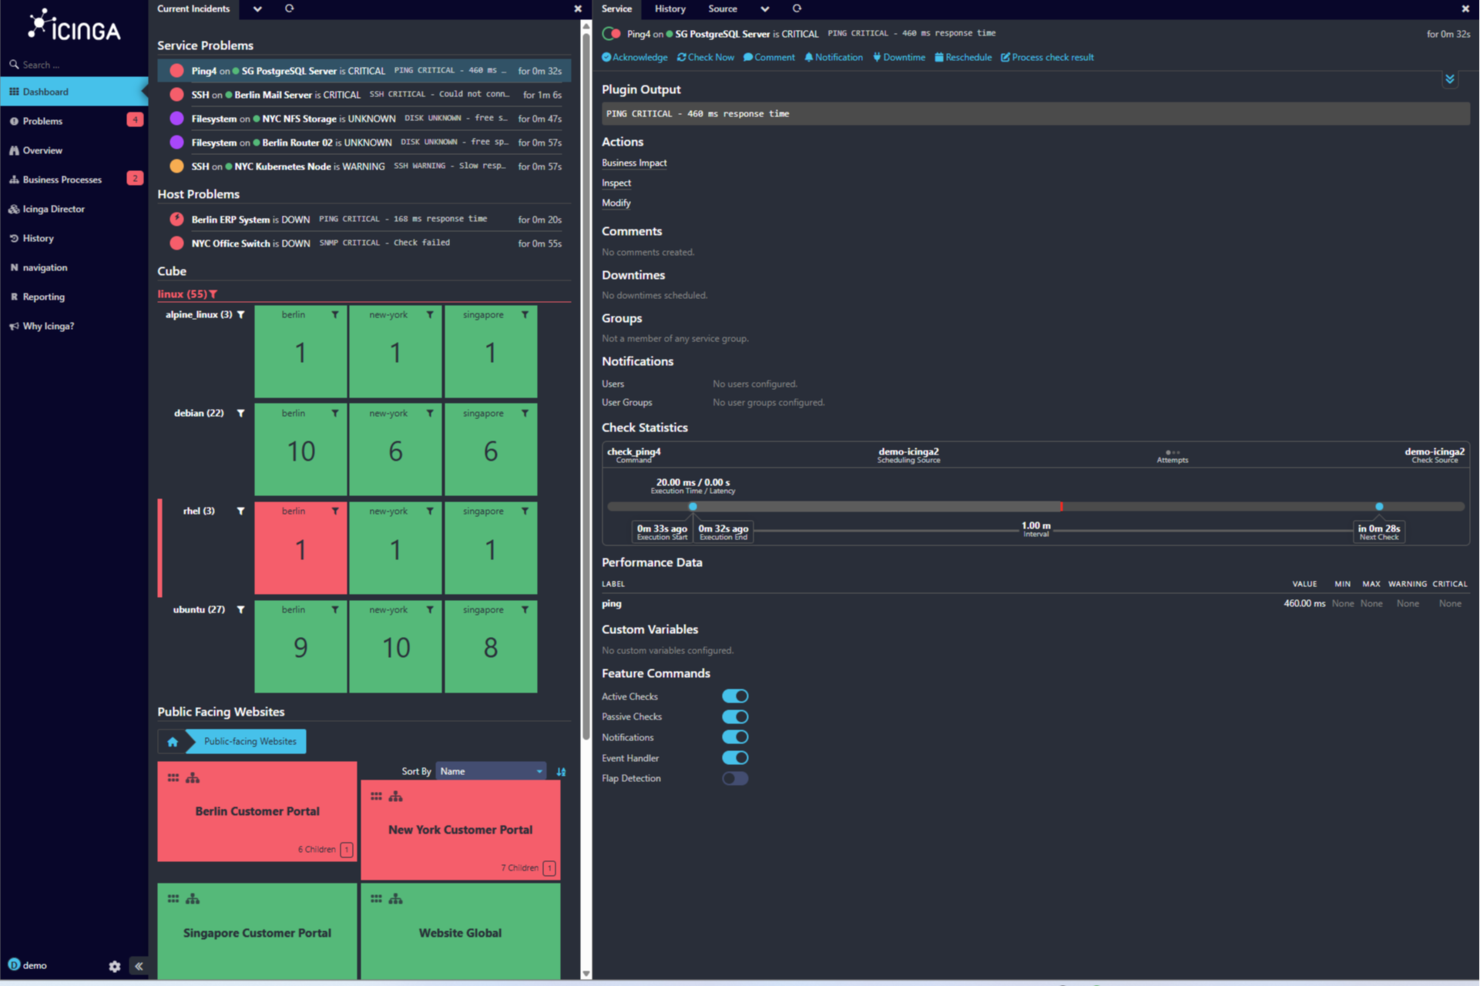Filter by the ubuntu (27) row funnel

tap(241, 609)
